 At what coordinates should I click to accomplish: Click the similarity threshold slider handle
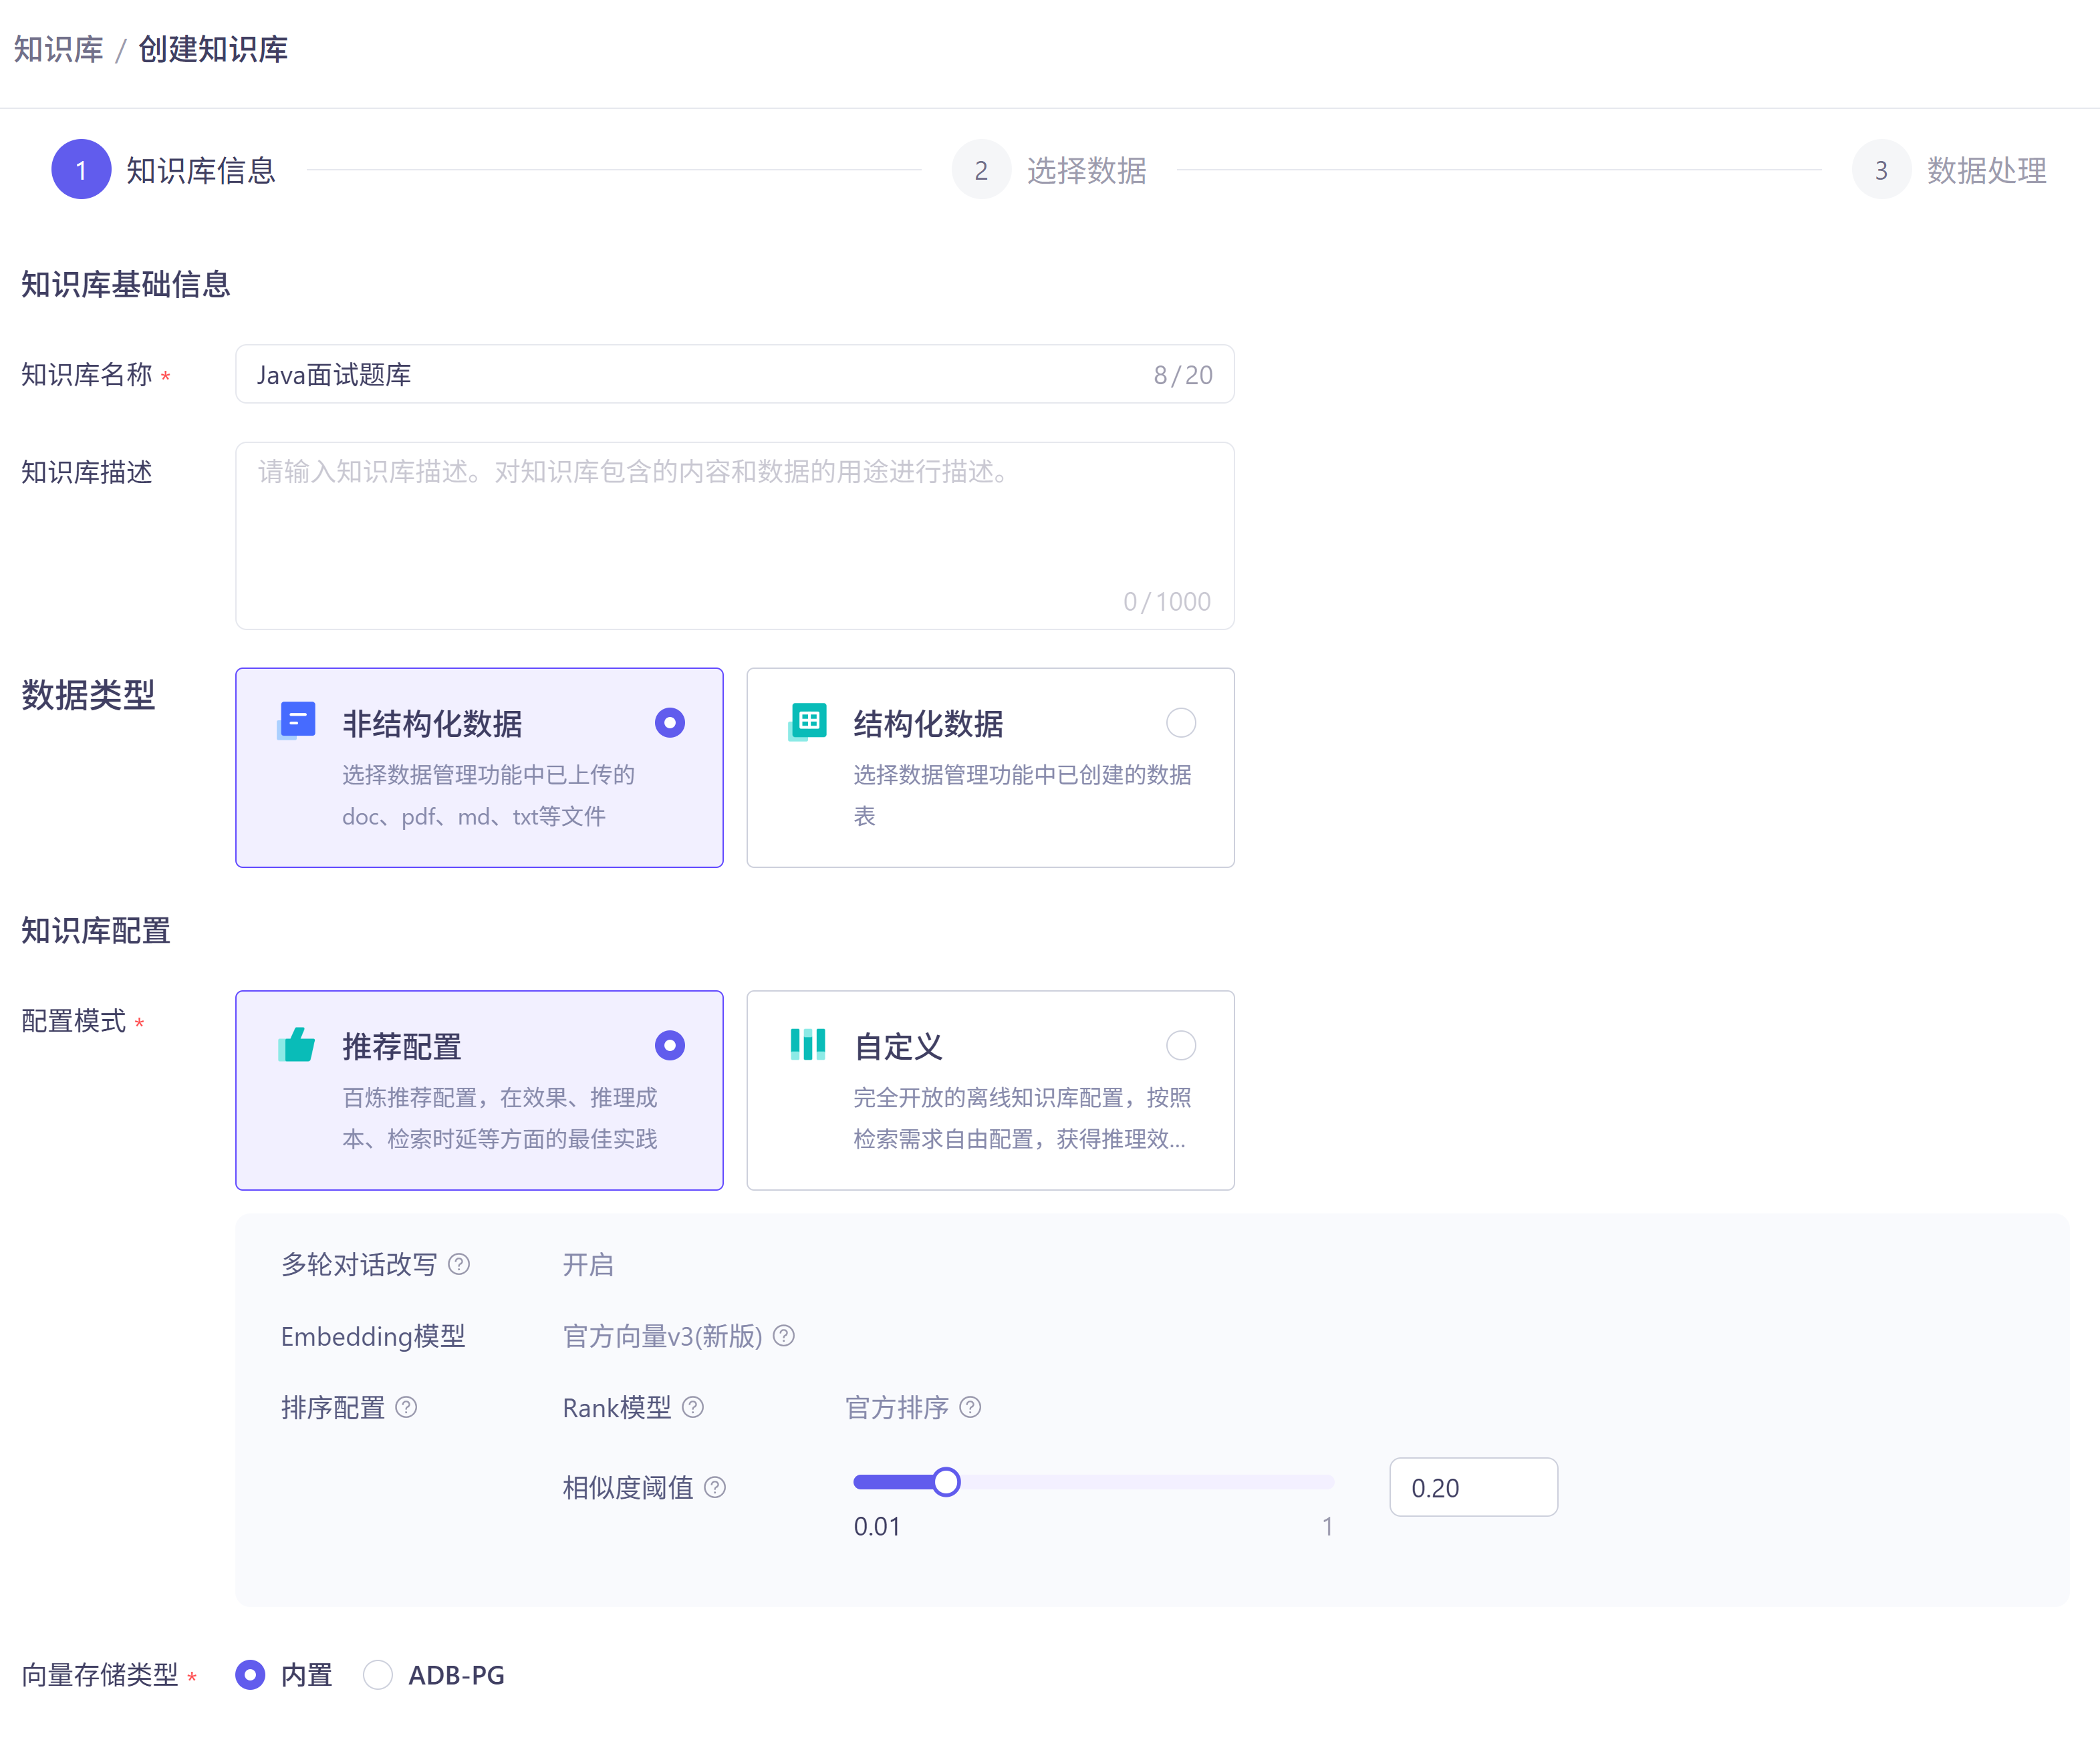(x=946, y=1482)
